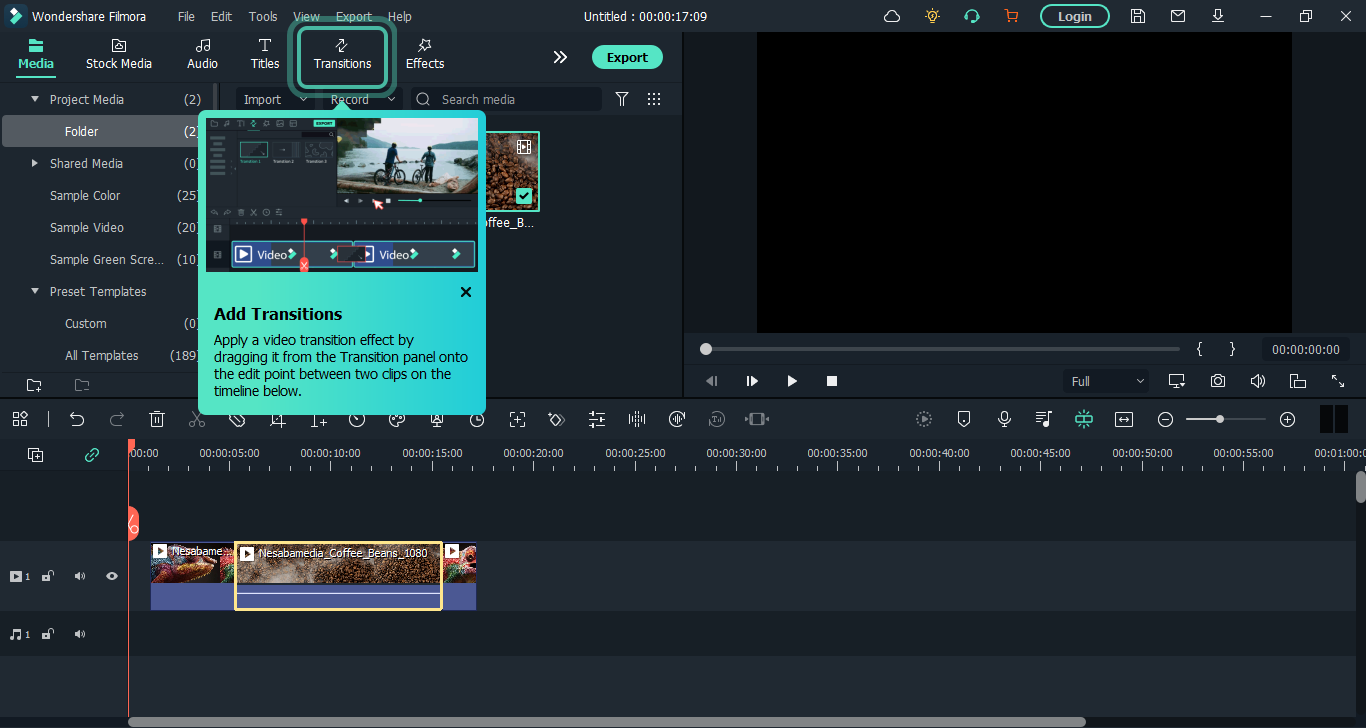The height and width of the screenshot is (728, 1366).
Task: Click the undo arrow in timeline toolbar
Action: 77,420
